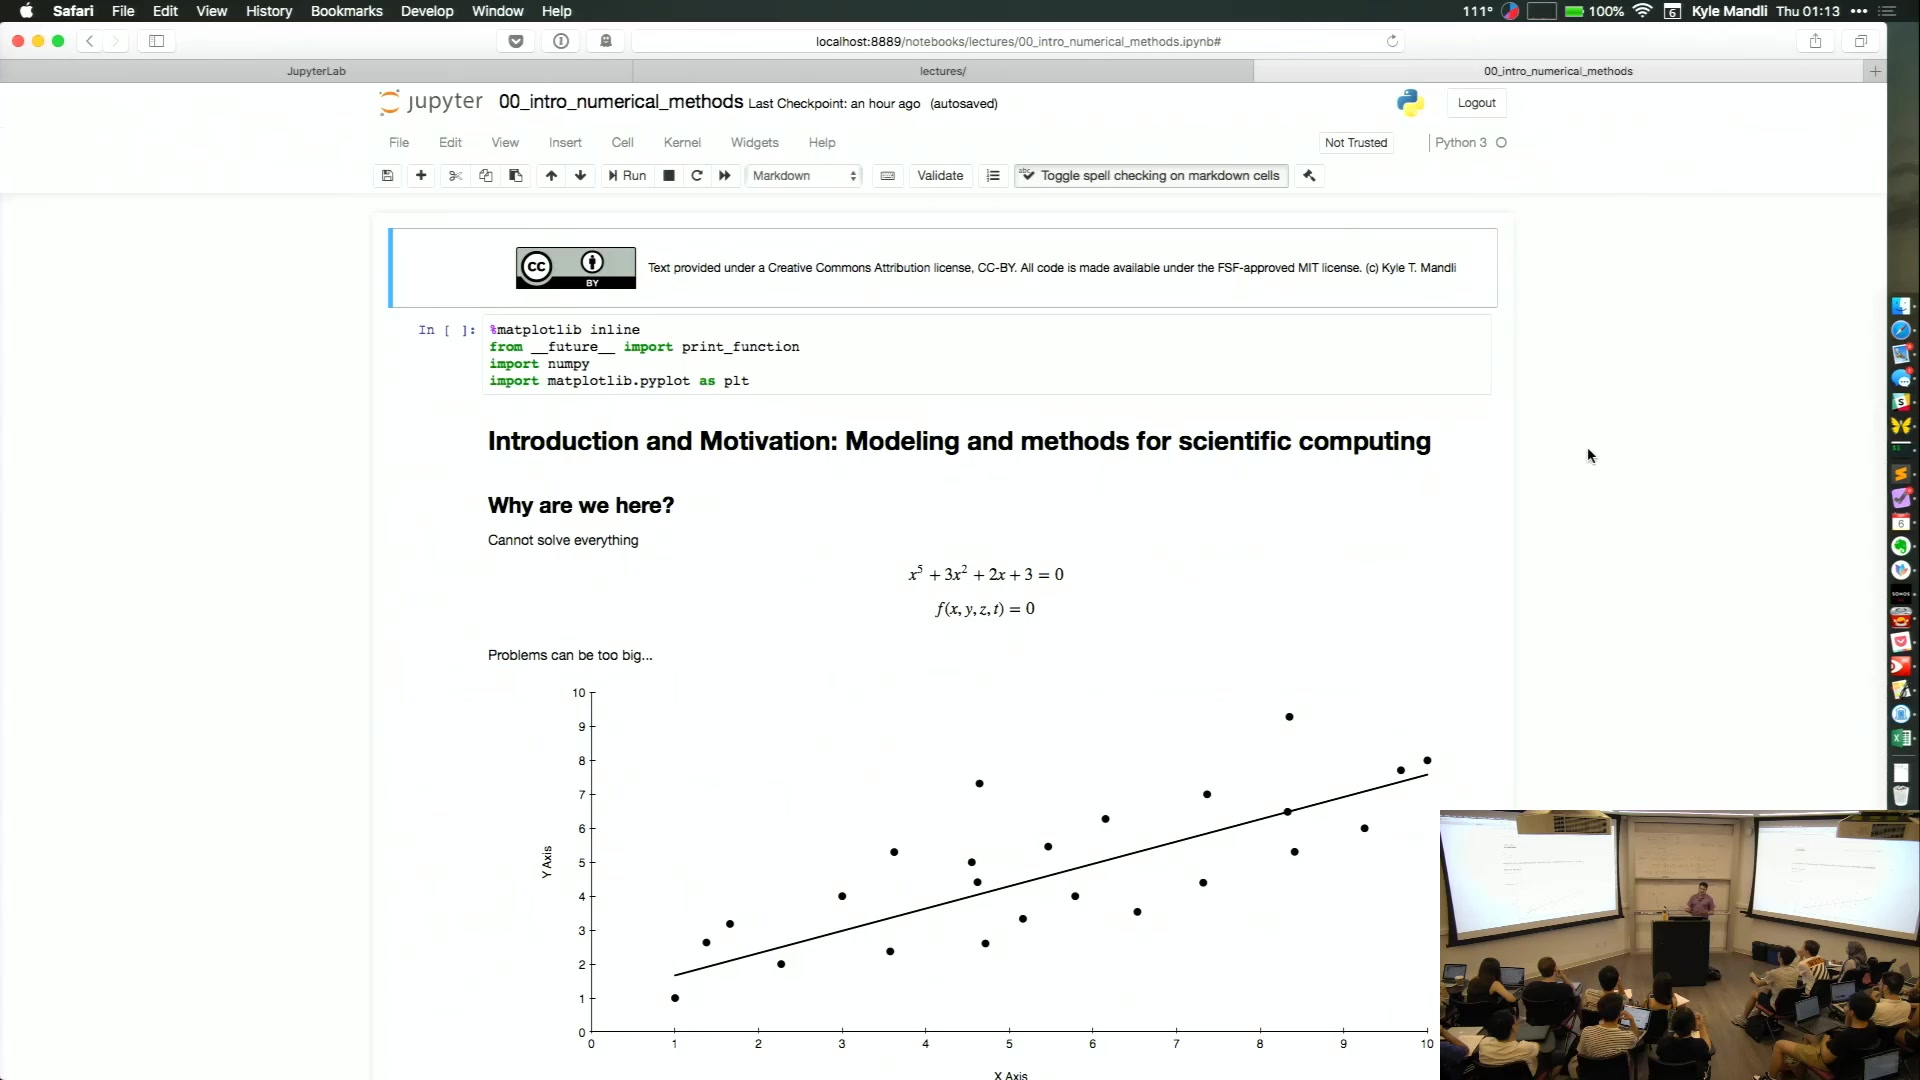Image resolution: width=1920 pixels, height=1080 pixels.
Task: Click the restart kernel icon
Action: click(x=696, y=175)
